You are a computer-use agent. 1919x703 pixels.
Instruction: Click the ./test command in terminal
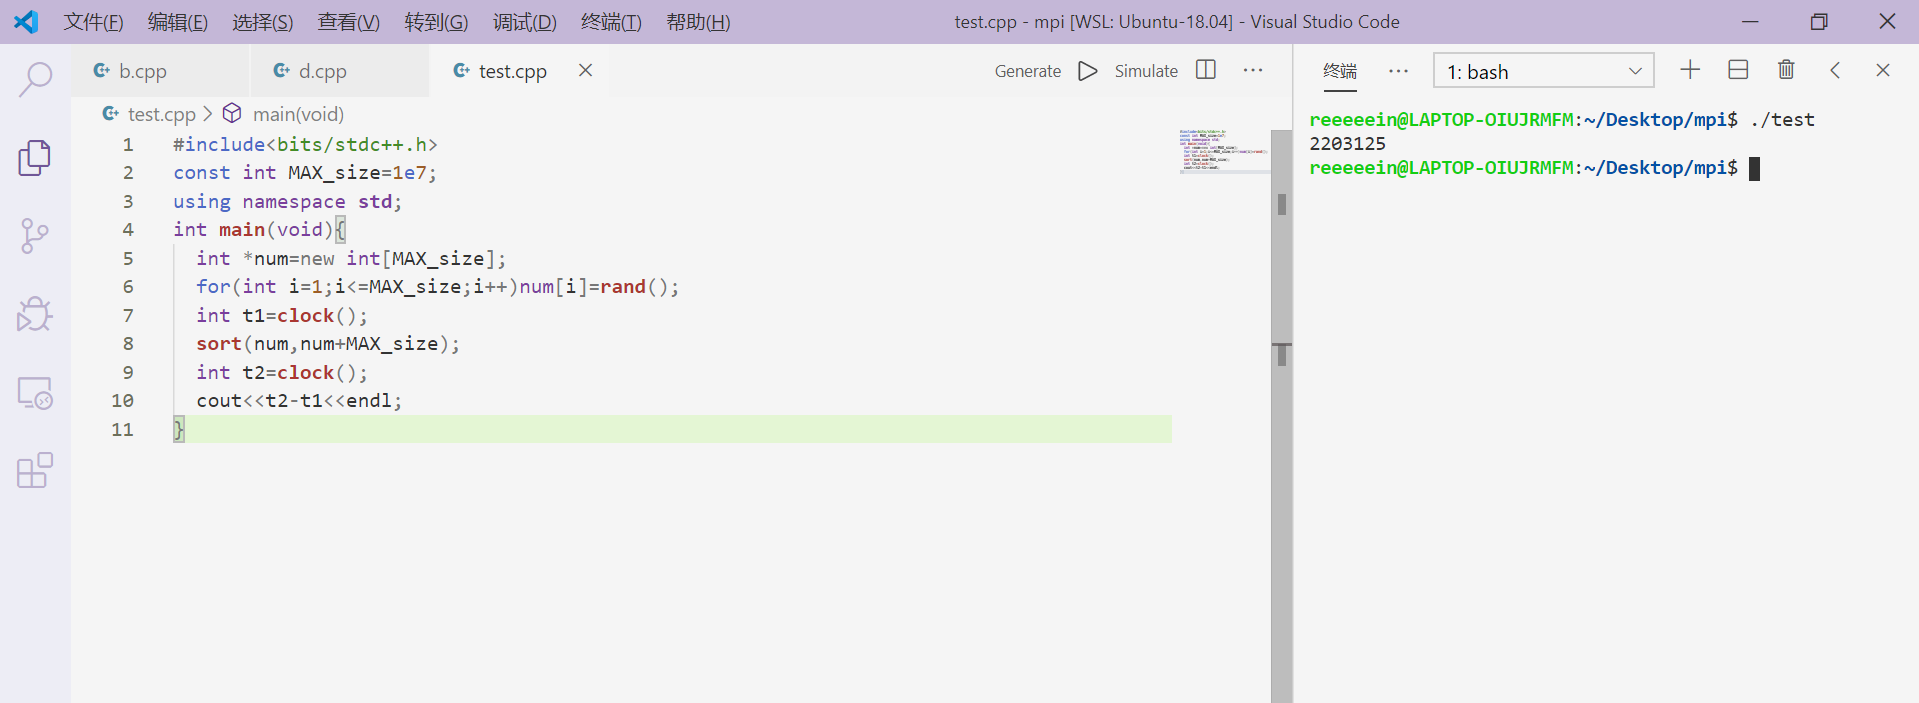tap(1782, 120)
